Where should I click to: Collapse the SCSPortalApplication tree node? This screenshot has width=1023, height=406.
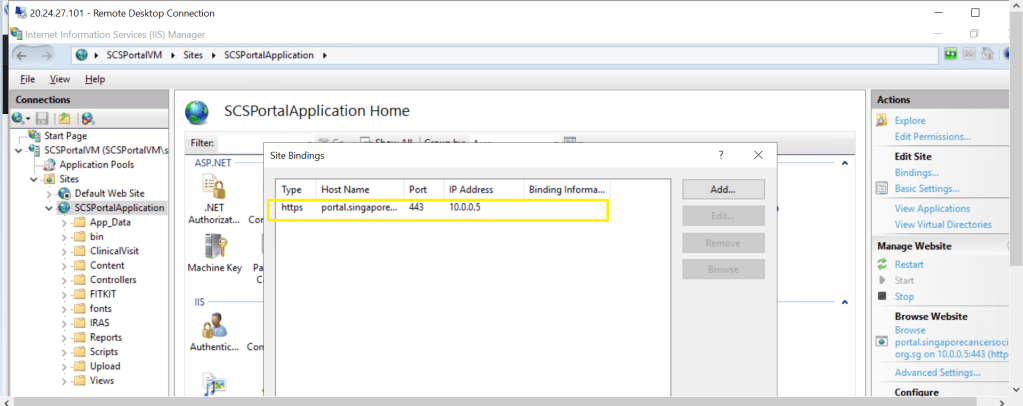[50, 208]
